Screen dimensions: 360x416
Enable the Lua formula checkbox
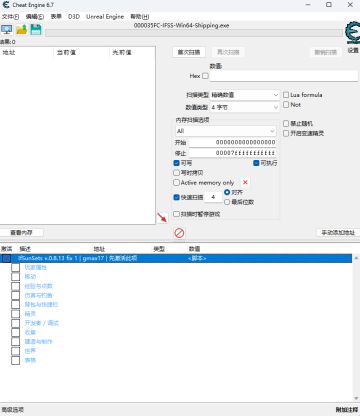tap(286, 95)
